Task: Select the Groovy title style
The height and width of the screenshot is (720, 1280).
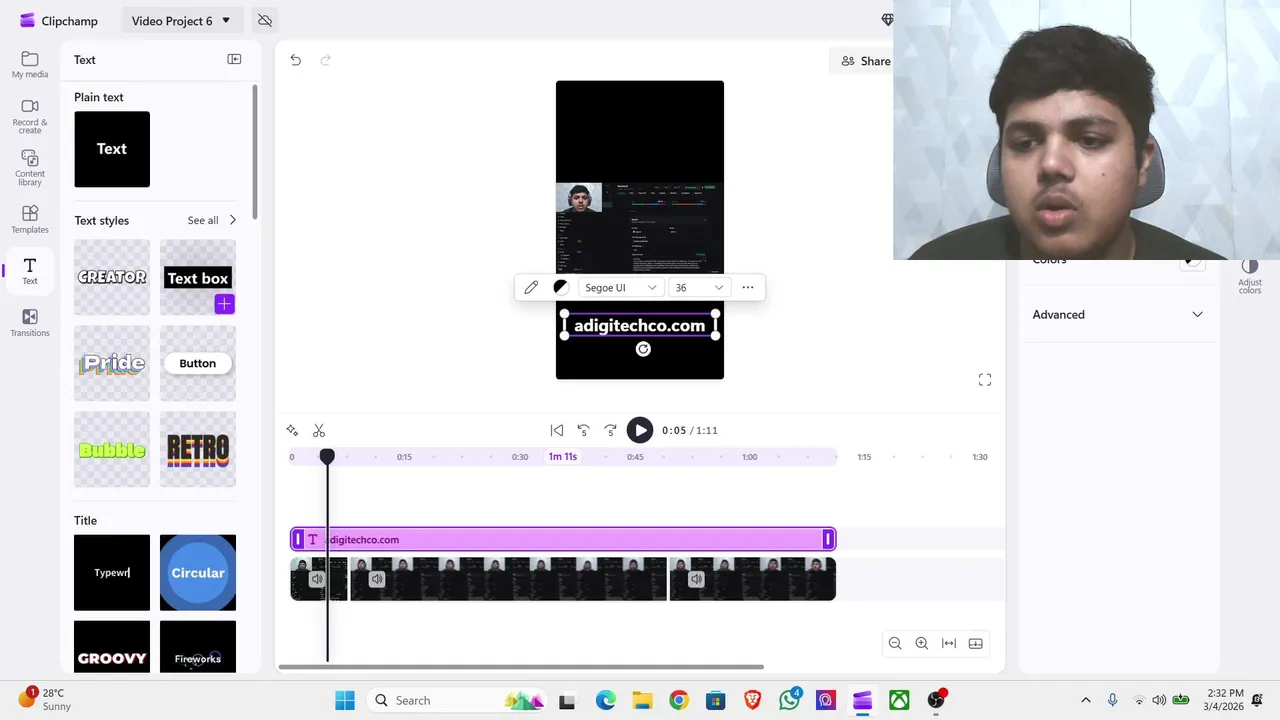Action: click(x=112, y=646)
